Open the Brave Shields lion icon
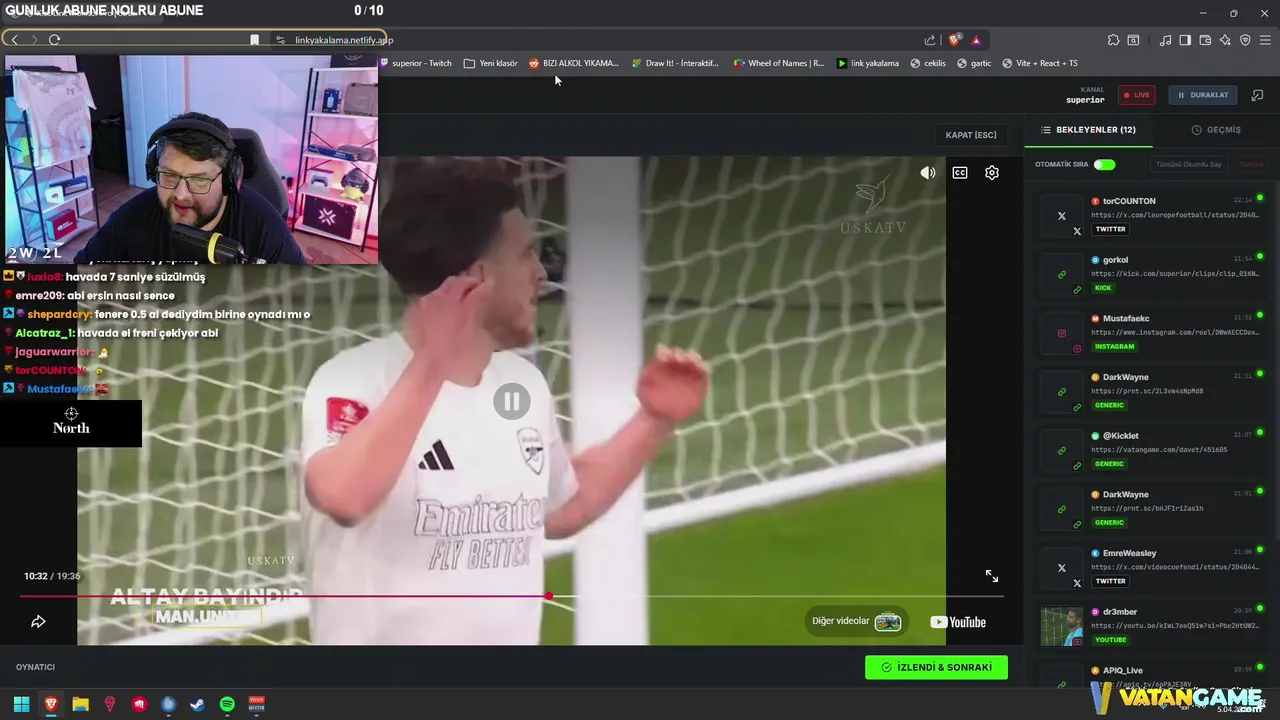This screenshot has width=1280, height=720. [955, 40]
